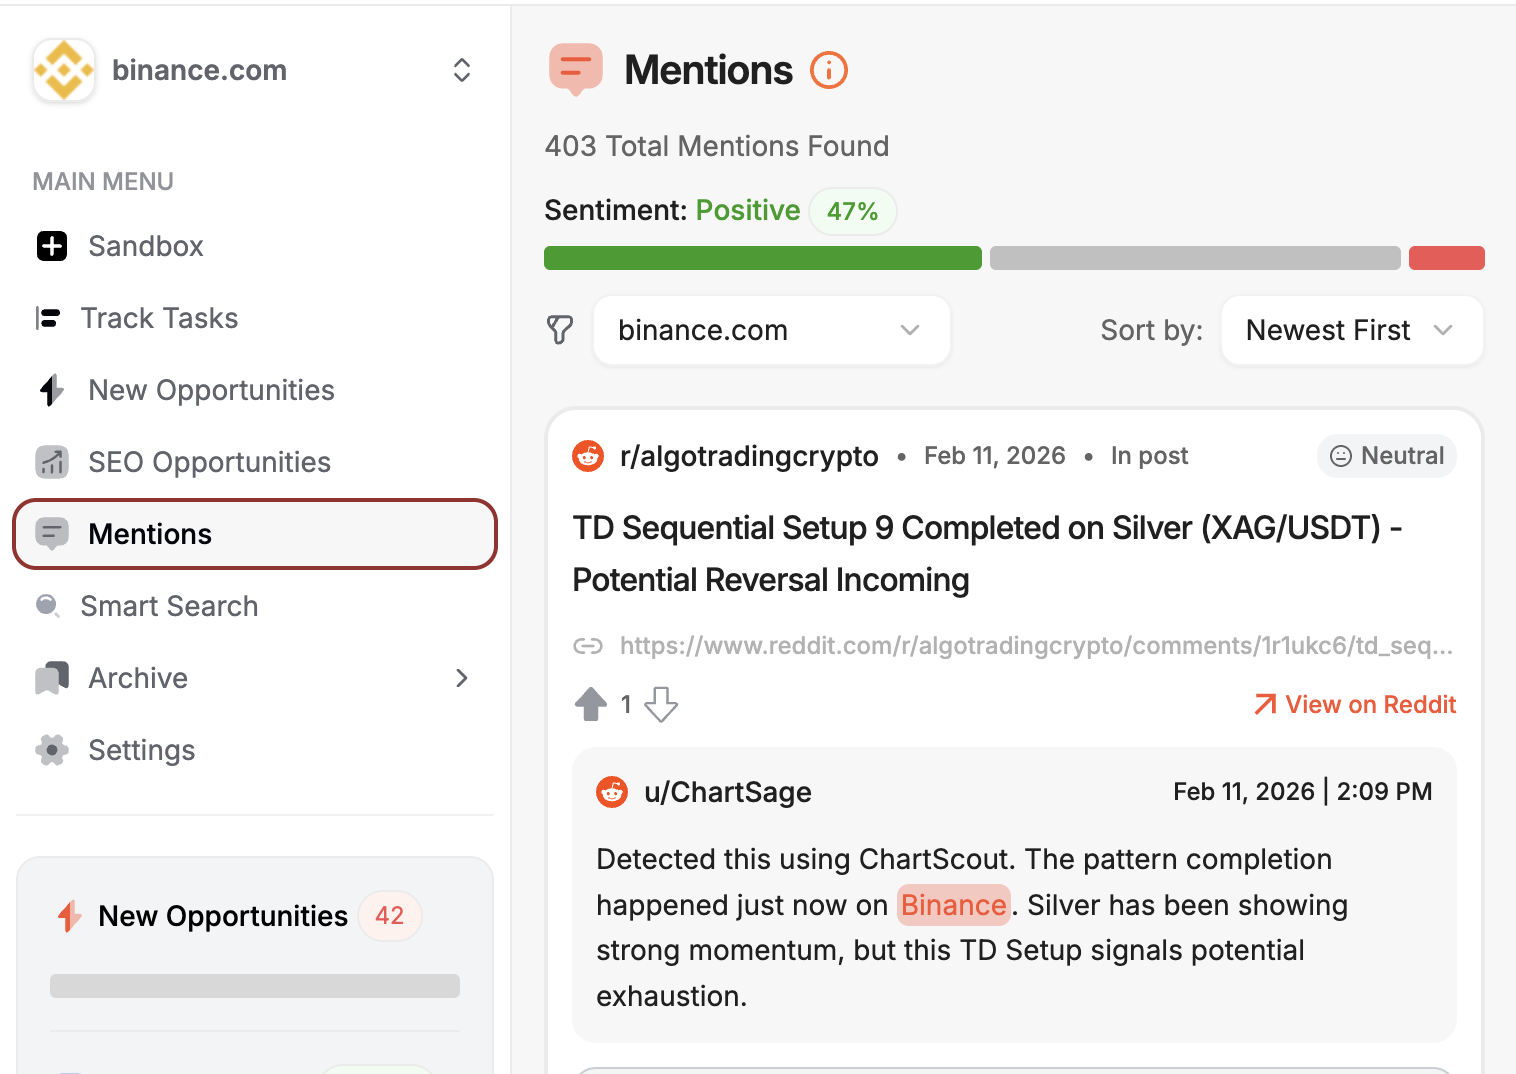
Task: Click the '403 Total Mentions Found' text
Action: (x=717, y=146)
